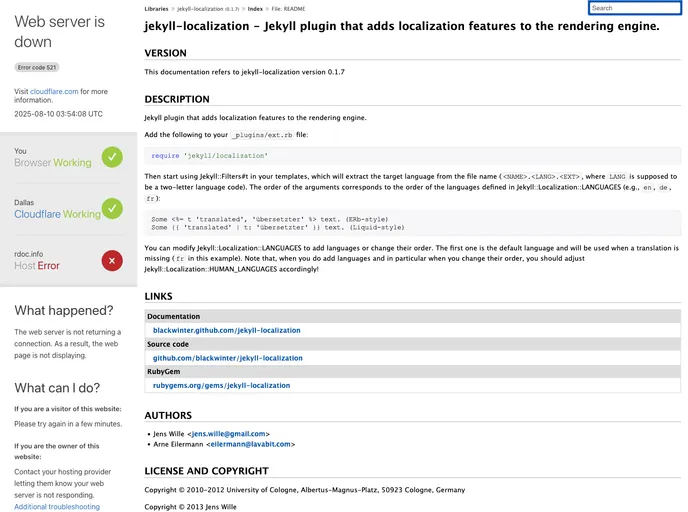Click the Source code row label

pyautogui.click(x=168, y=344)
